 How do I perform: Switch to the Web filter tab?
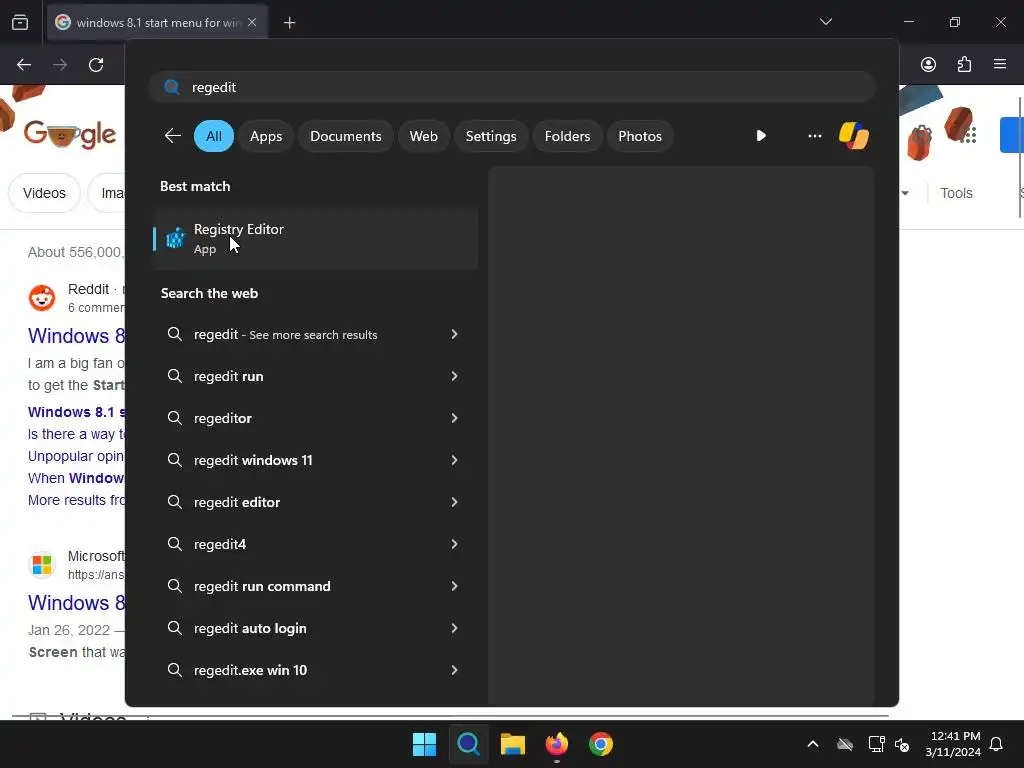(x=423, y=136)
